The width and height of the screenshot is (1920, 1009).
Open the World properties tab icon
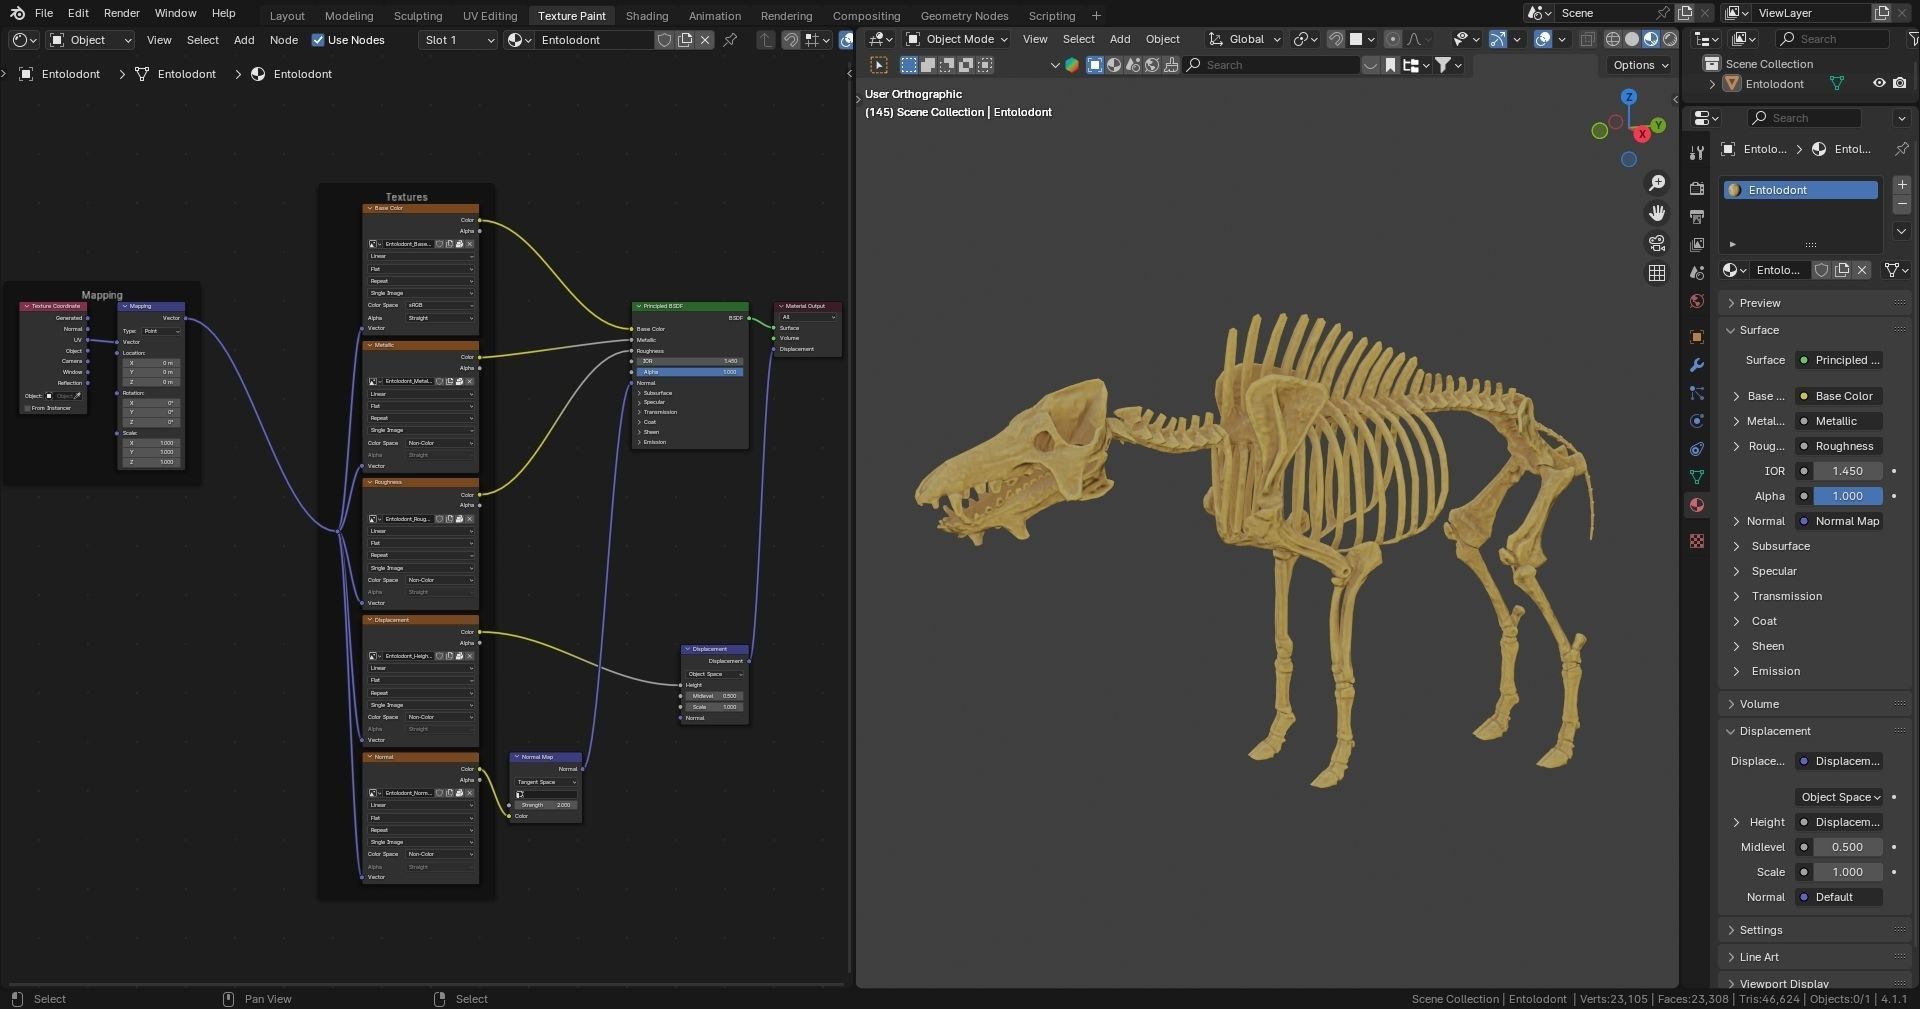[x=1696, y=301]
